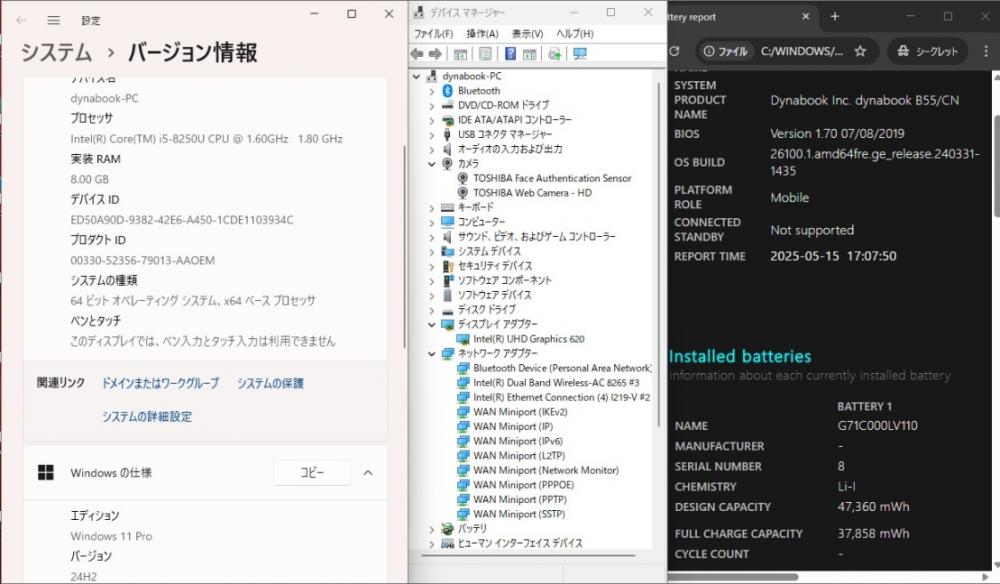The height and width of the screenshot is (584, 1000).
Task: Click the Settings back arrow
Action: point(21,20)
